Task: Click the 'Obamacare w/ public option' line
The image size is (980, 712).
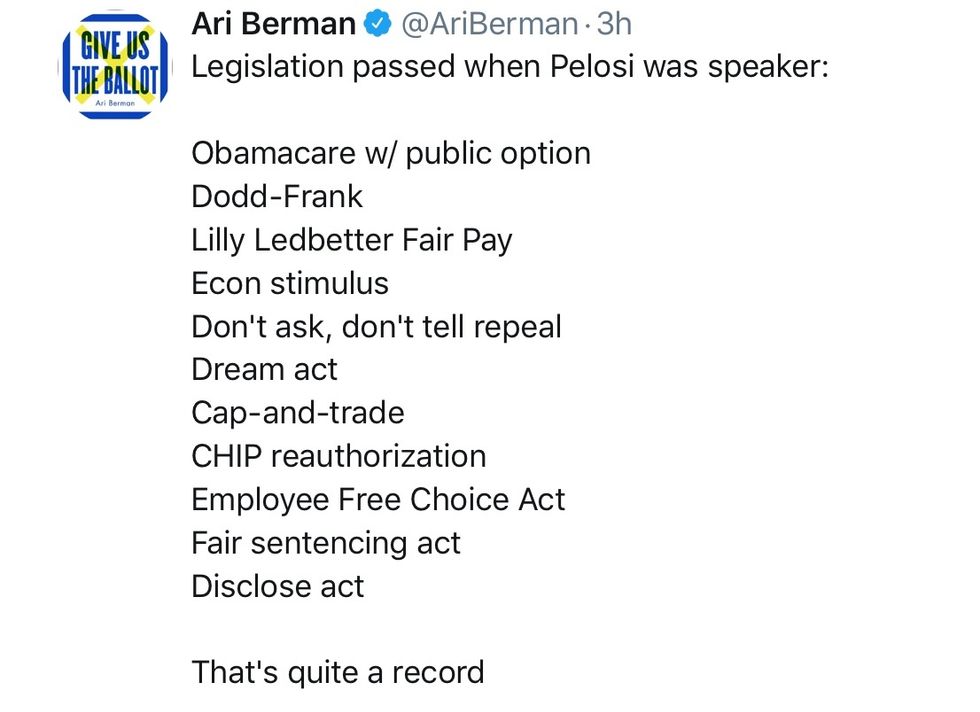Action: pyautogui.click(x=391, y=153)
